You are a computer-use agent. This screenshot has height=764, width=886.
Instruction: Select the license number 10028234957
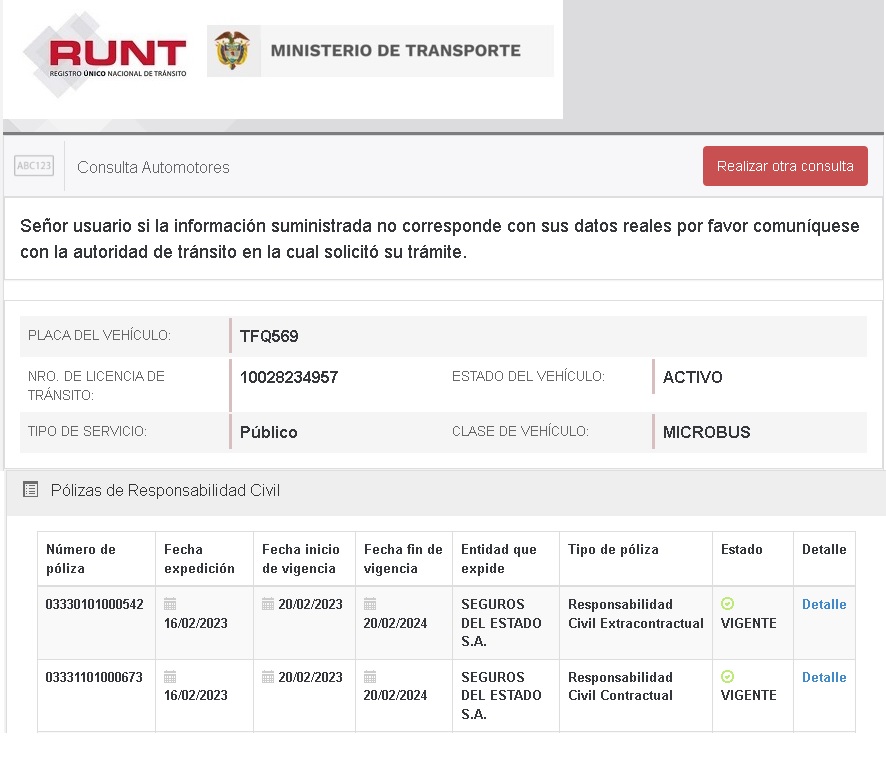pos(289,378)
